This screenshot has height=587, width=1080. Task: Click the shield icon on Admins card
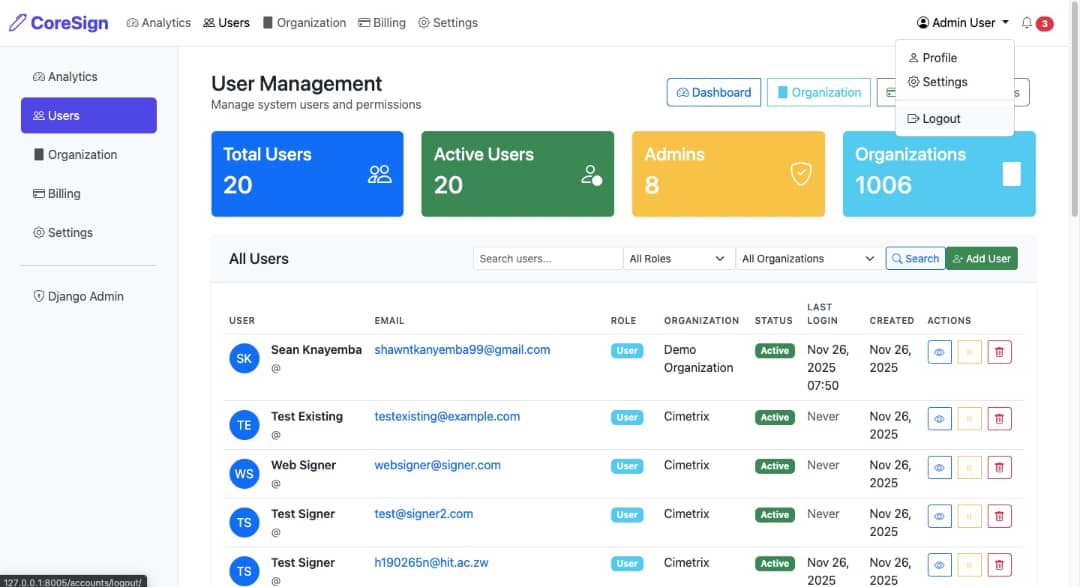[800, 174]
